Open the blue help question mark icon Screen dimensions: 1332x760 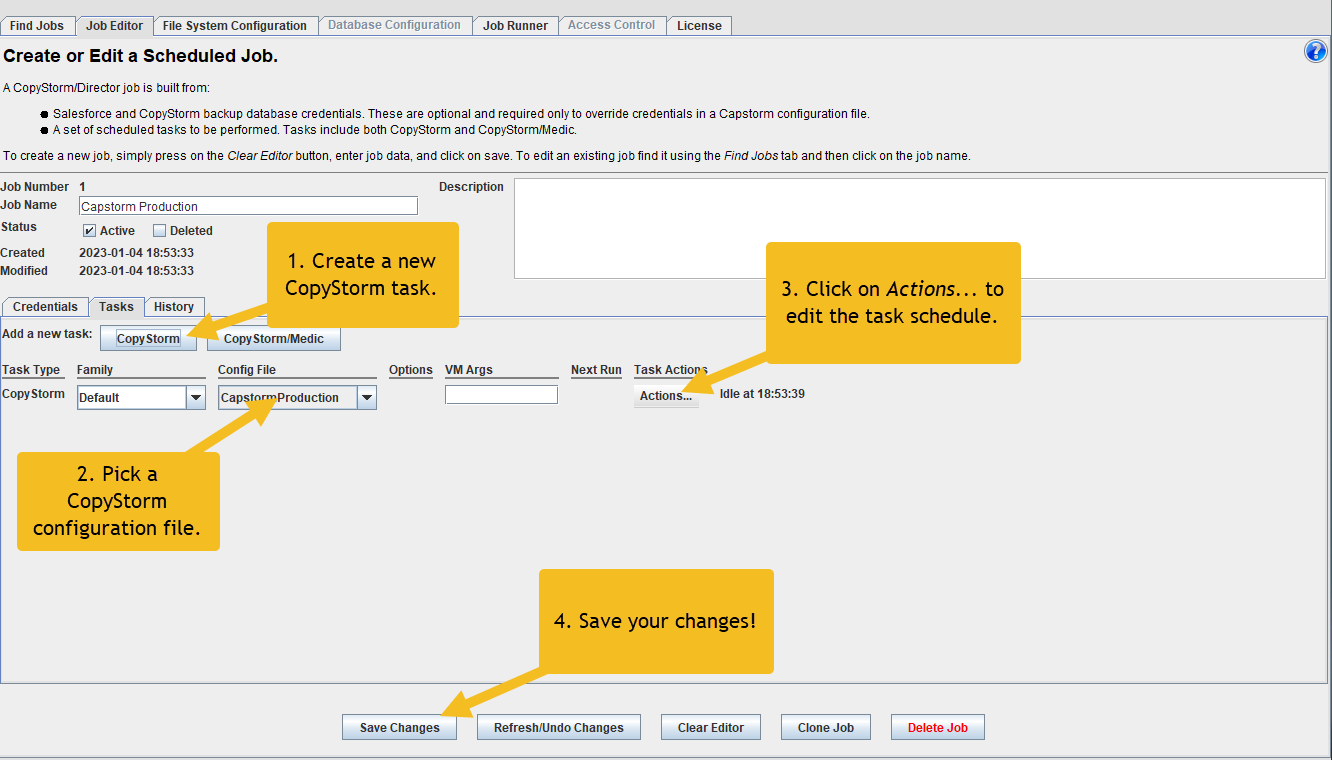(x=1316, y=52)
